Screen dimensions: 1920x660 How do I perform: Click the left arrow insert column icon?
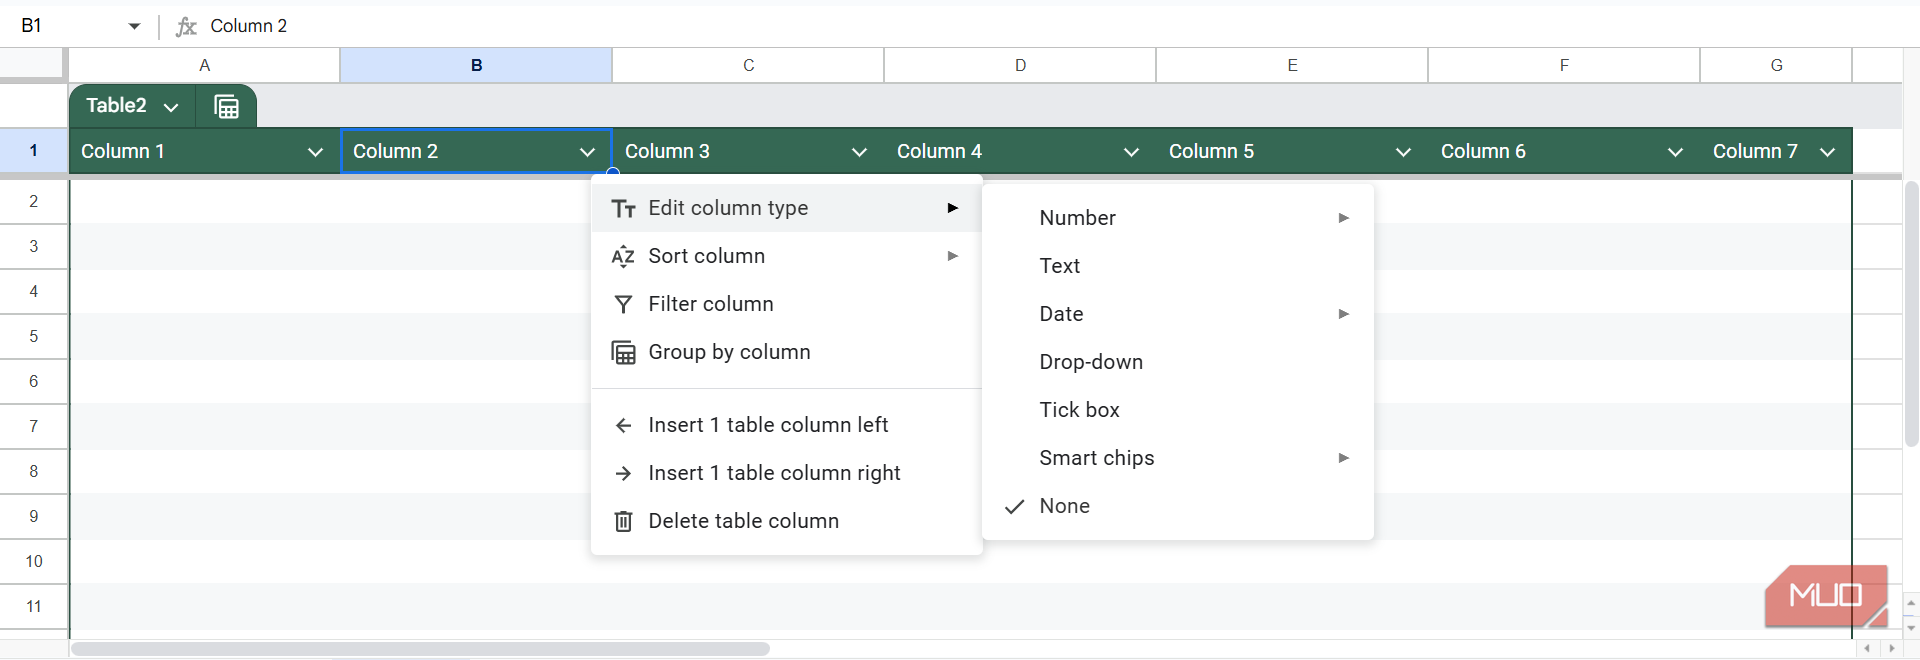(623, 425)
